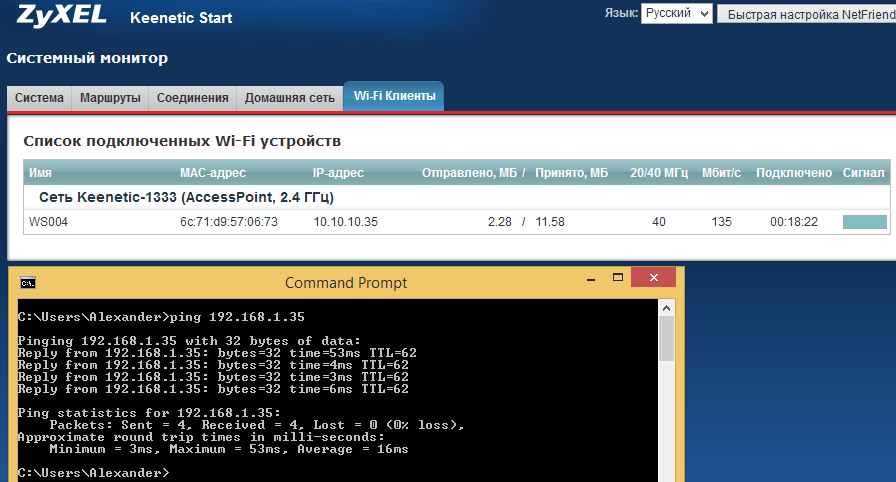Click the Сеть Keenetic-1333 network group row
The image size is (896, 482).
coord(186,197)
